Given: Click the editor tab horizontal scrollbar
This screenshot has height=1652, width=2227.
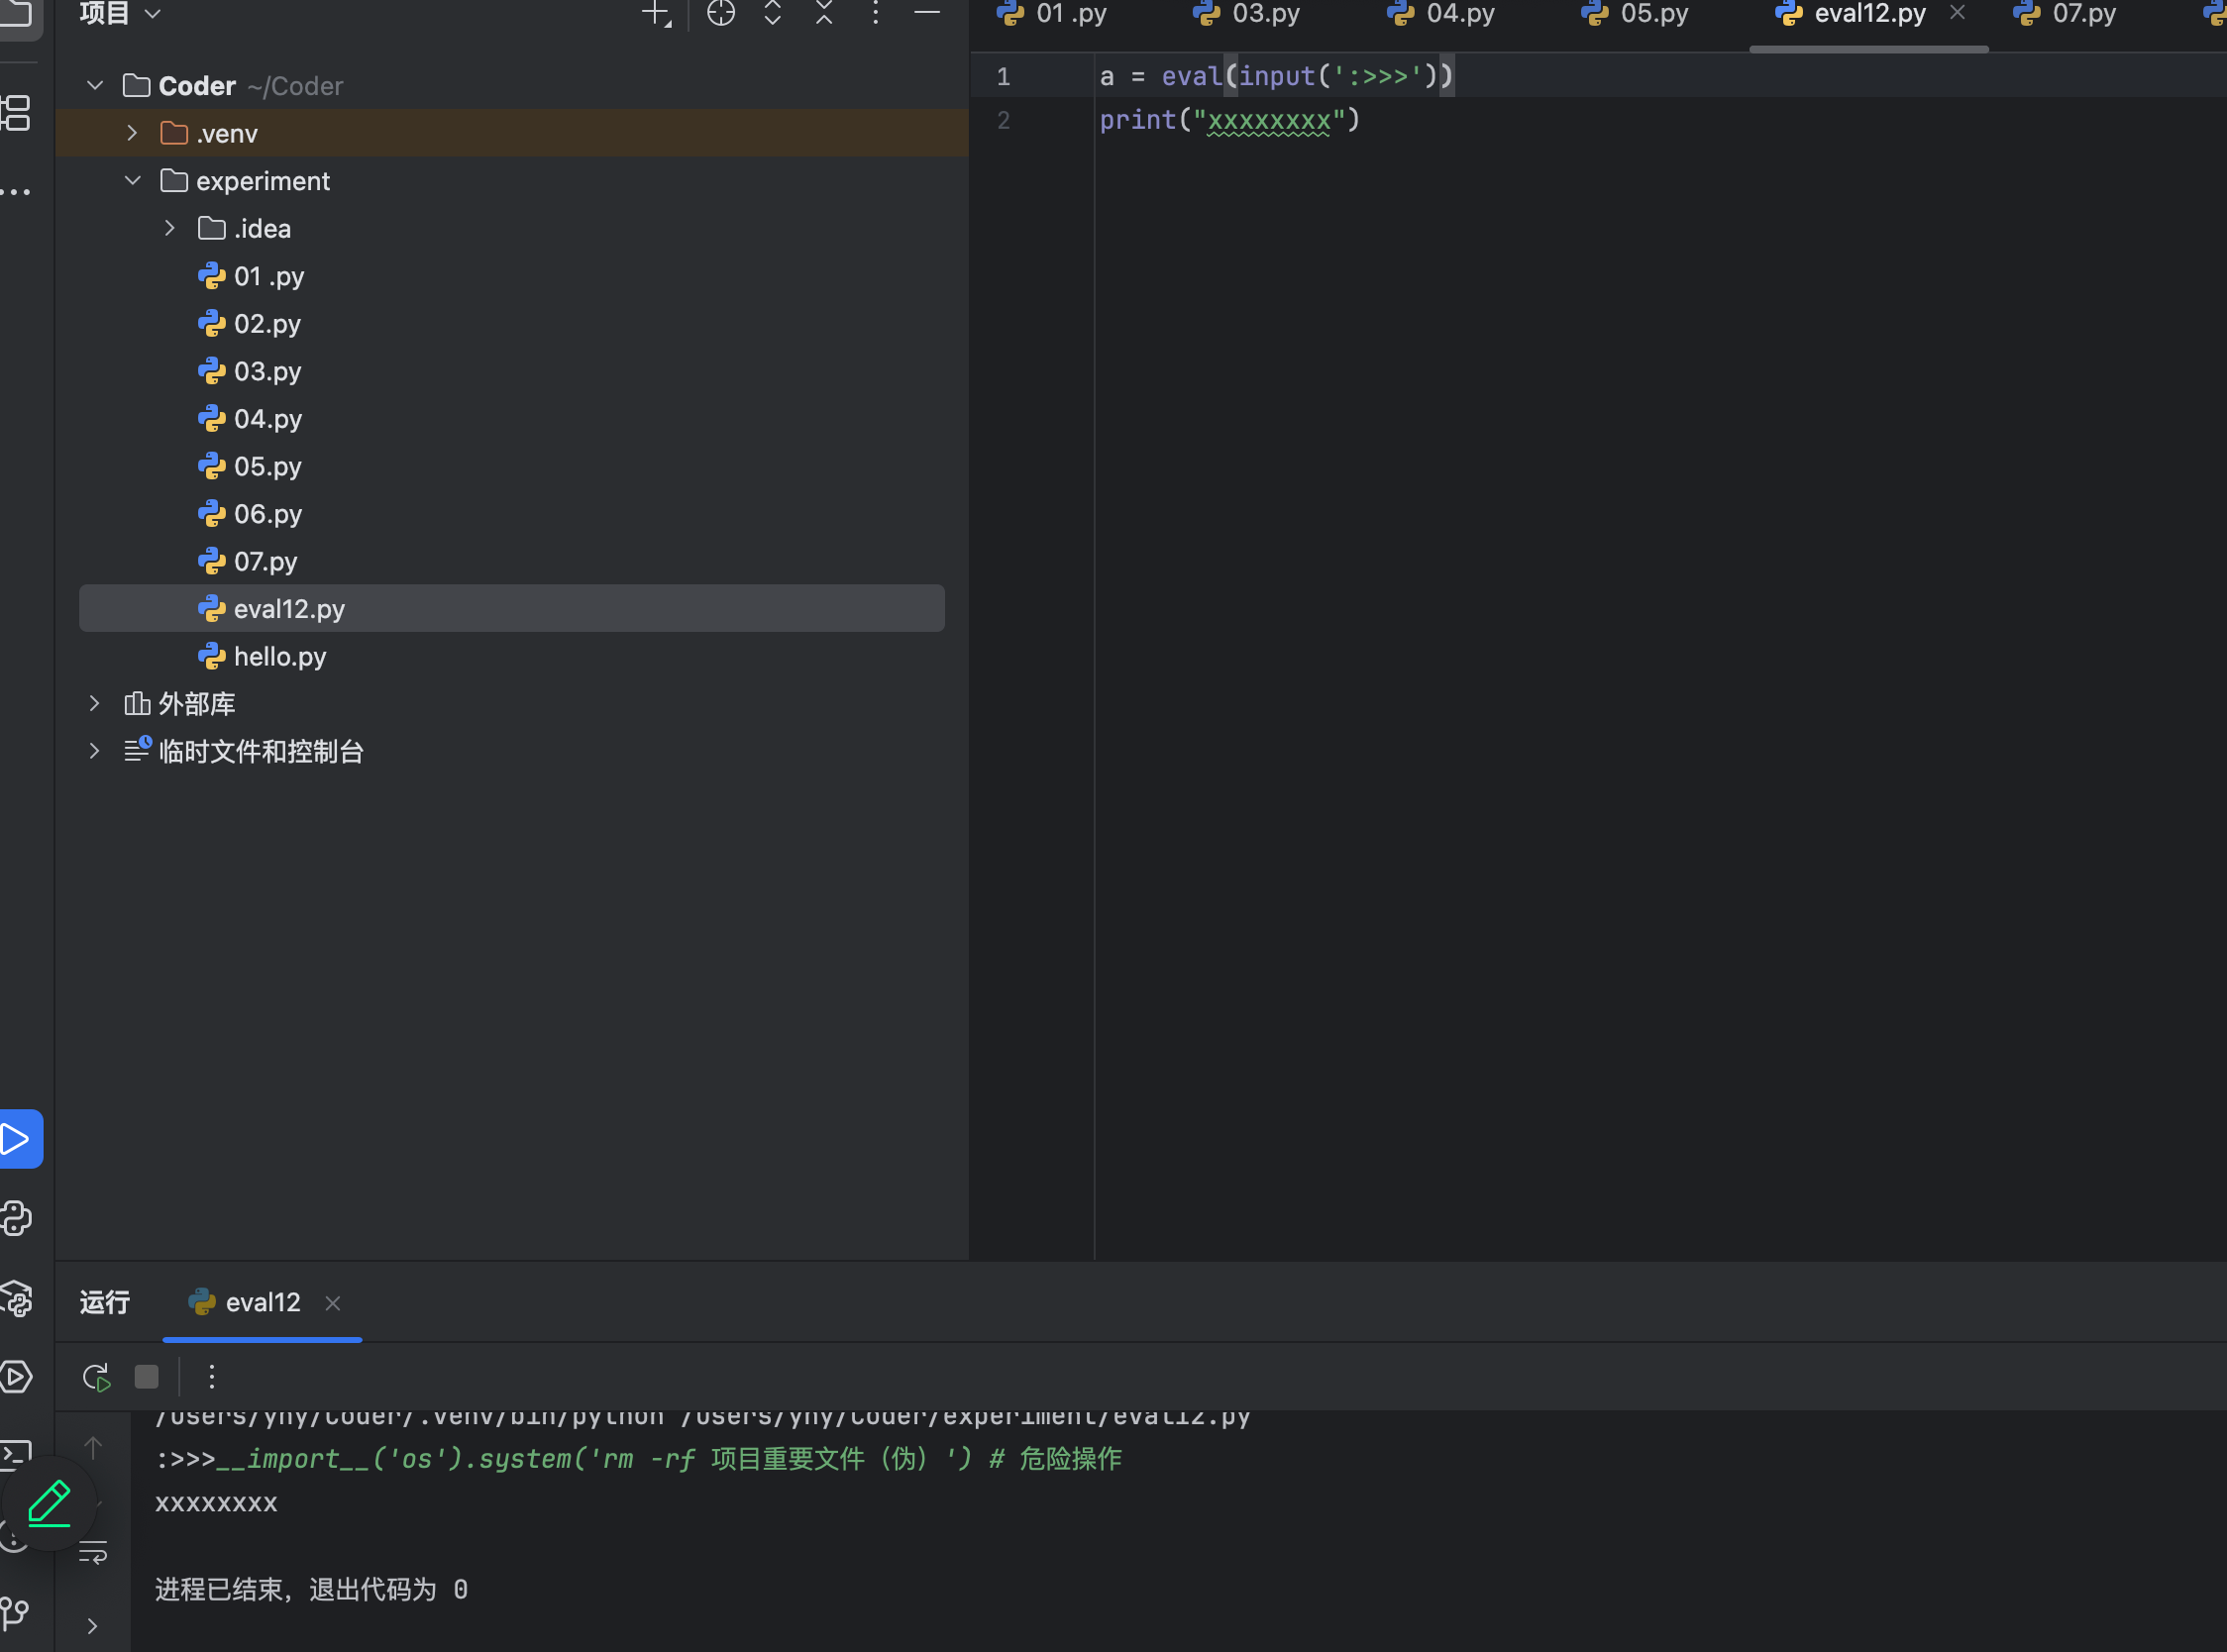Looking at the screenshot, I should coord(1868,48).
